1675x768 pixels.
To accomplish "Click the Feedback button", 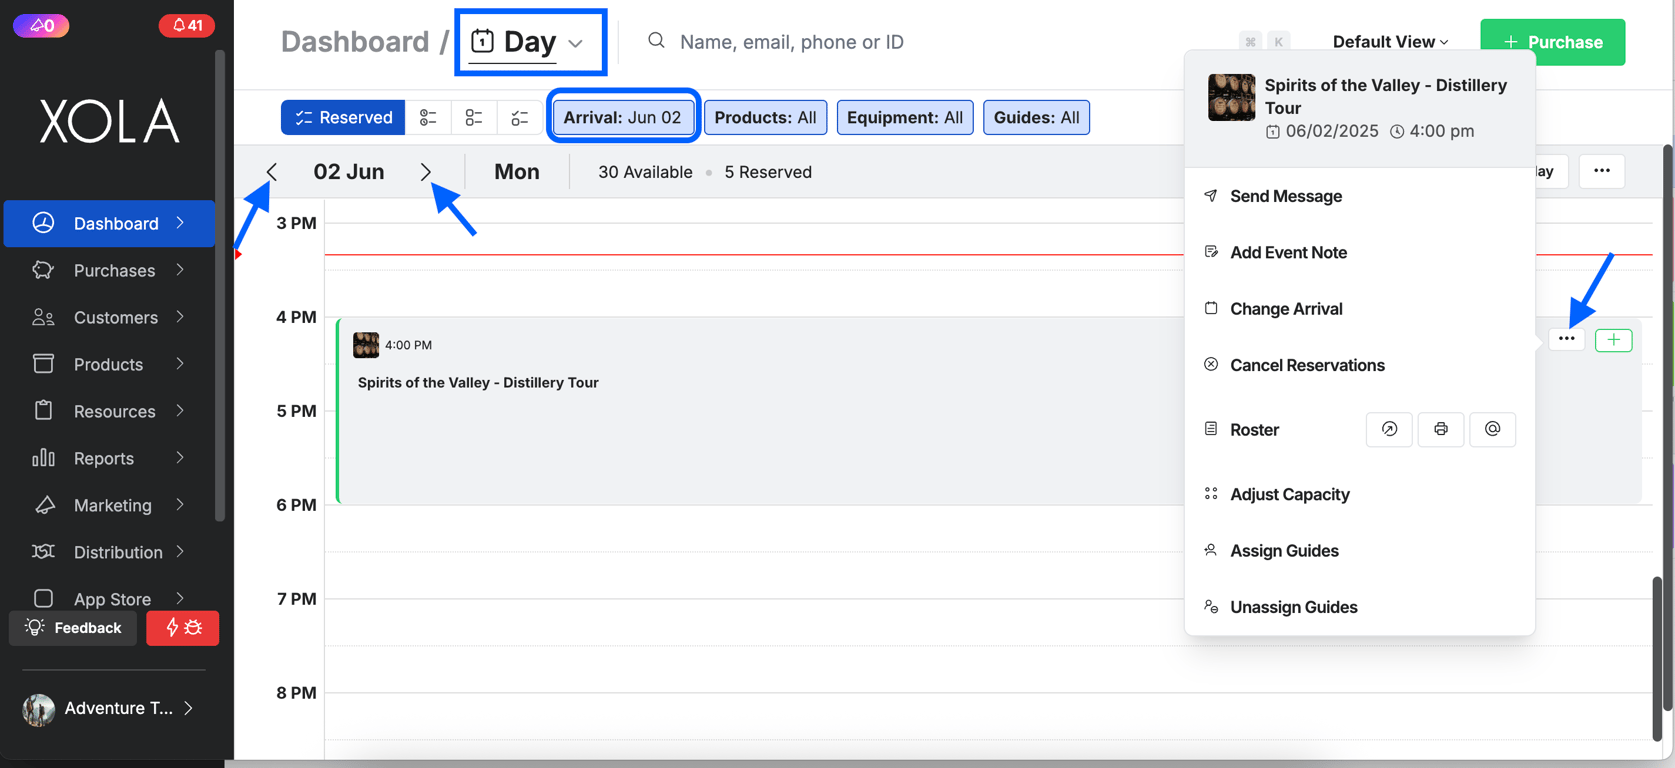I will point(74,628).
